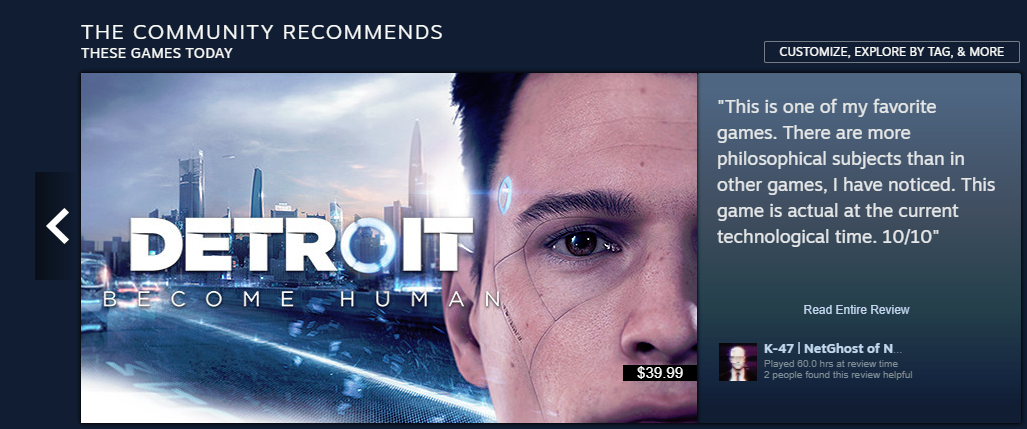This screenshot has width=1027, height=429.
Task: Select the These Games Today subheading
Action: (x=157, y=53)
